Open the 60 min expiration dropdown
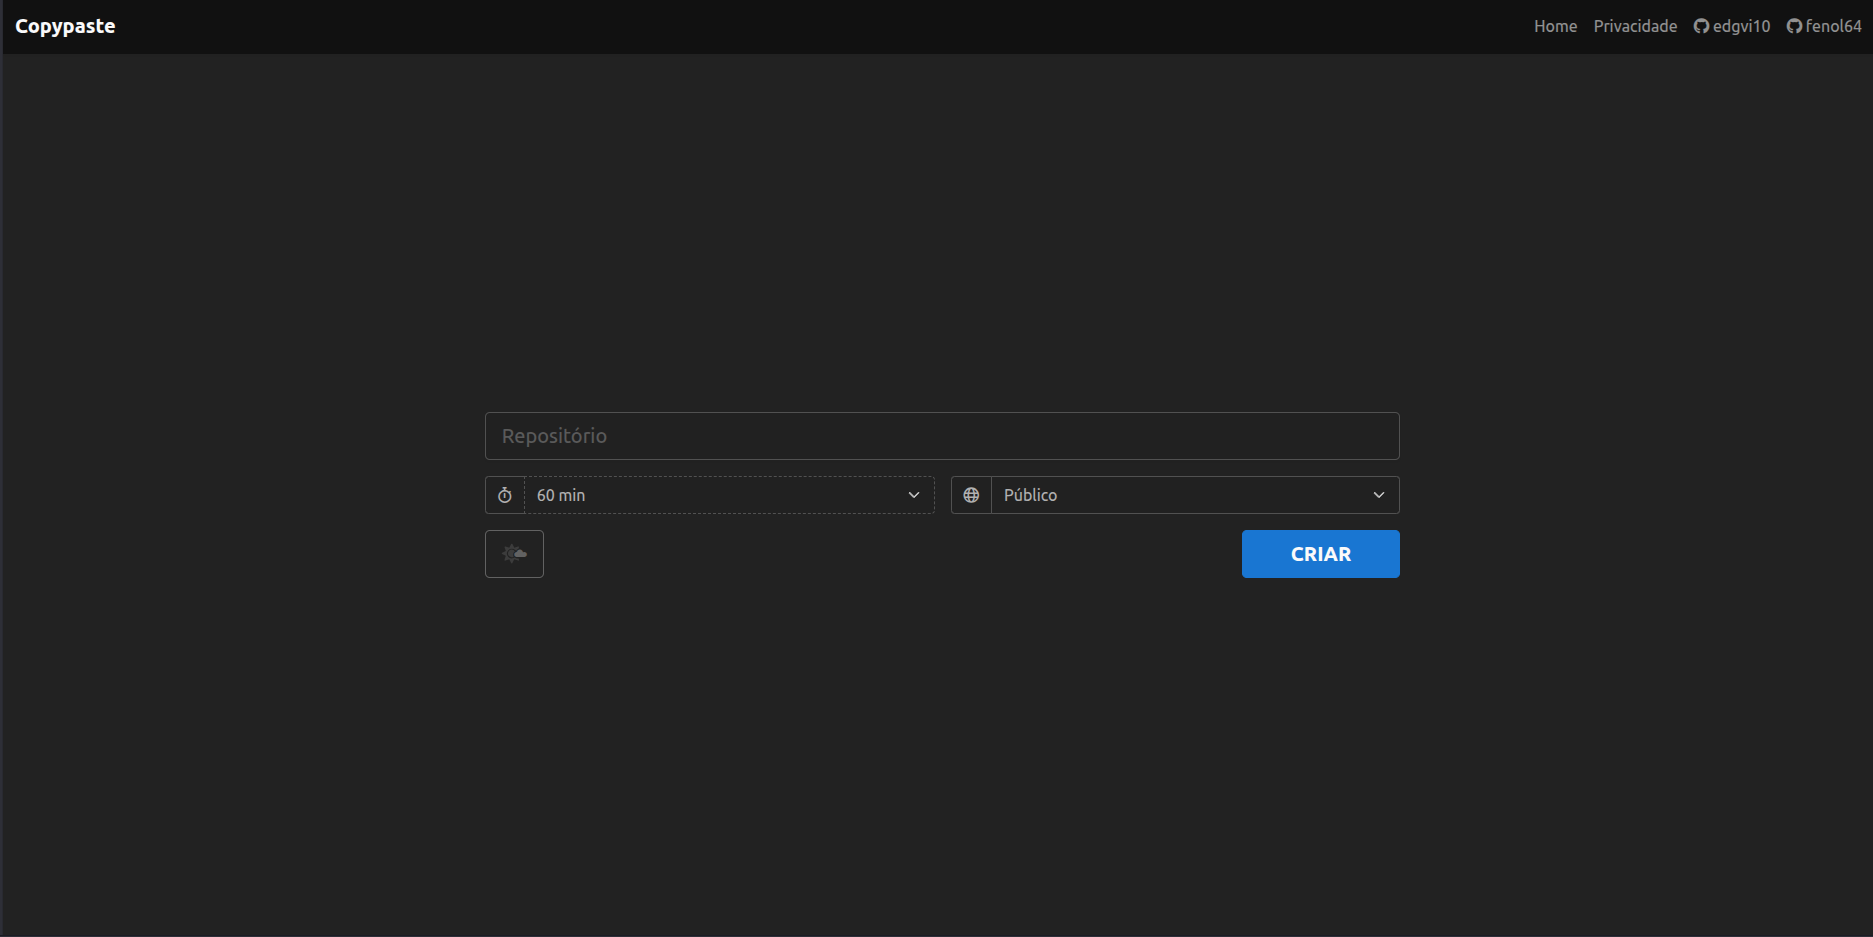Screen dimensions: 1873x937 (729, 495)
